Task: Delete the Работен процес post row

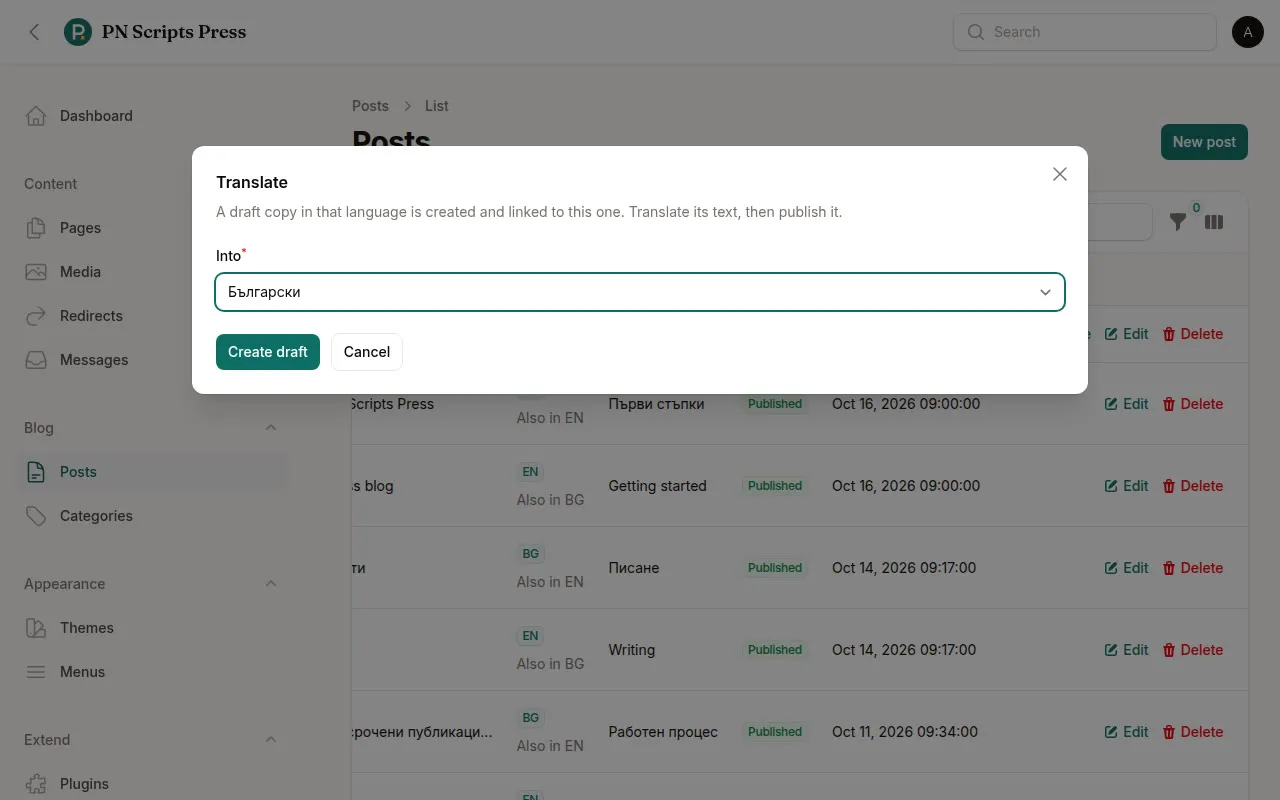Action: click(1193, 732)
